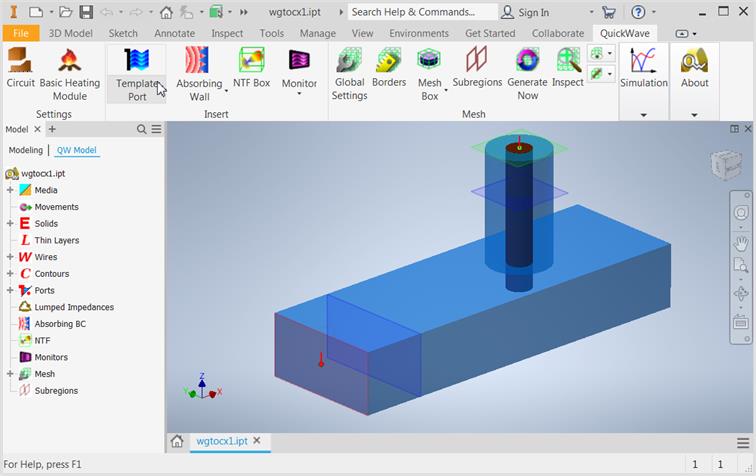Add a Mesh Box

pos(429,74)
